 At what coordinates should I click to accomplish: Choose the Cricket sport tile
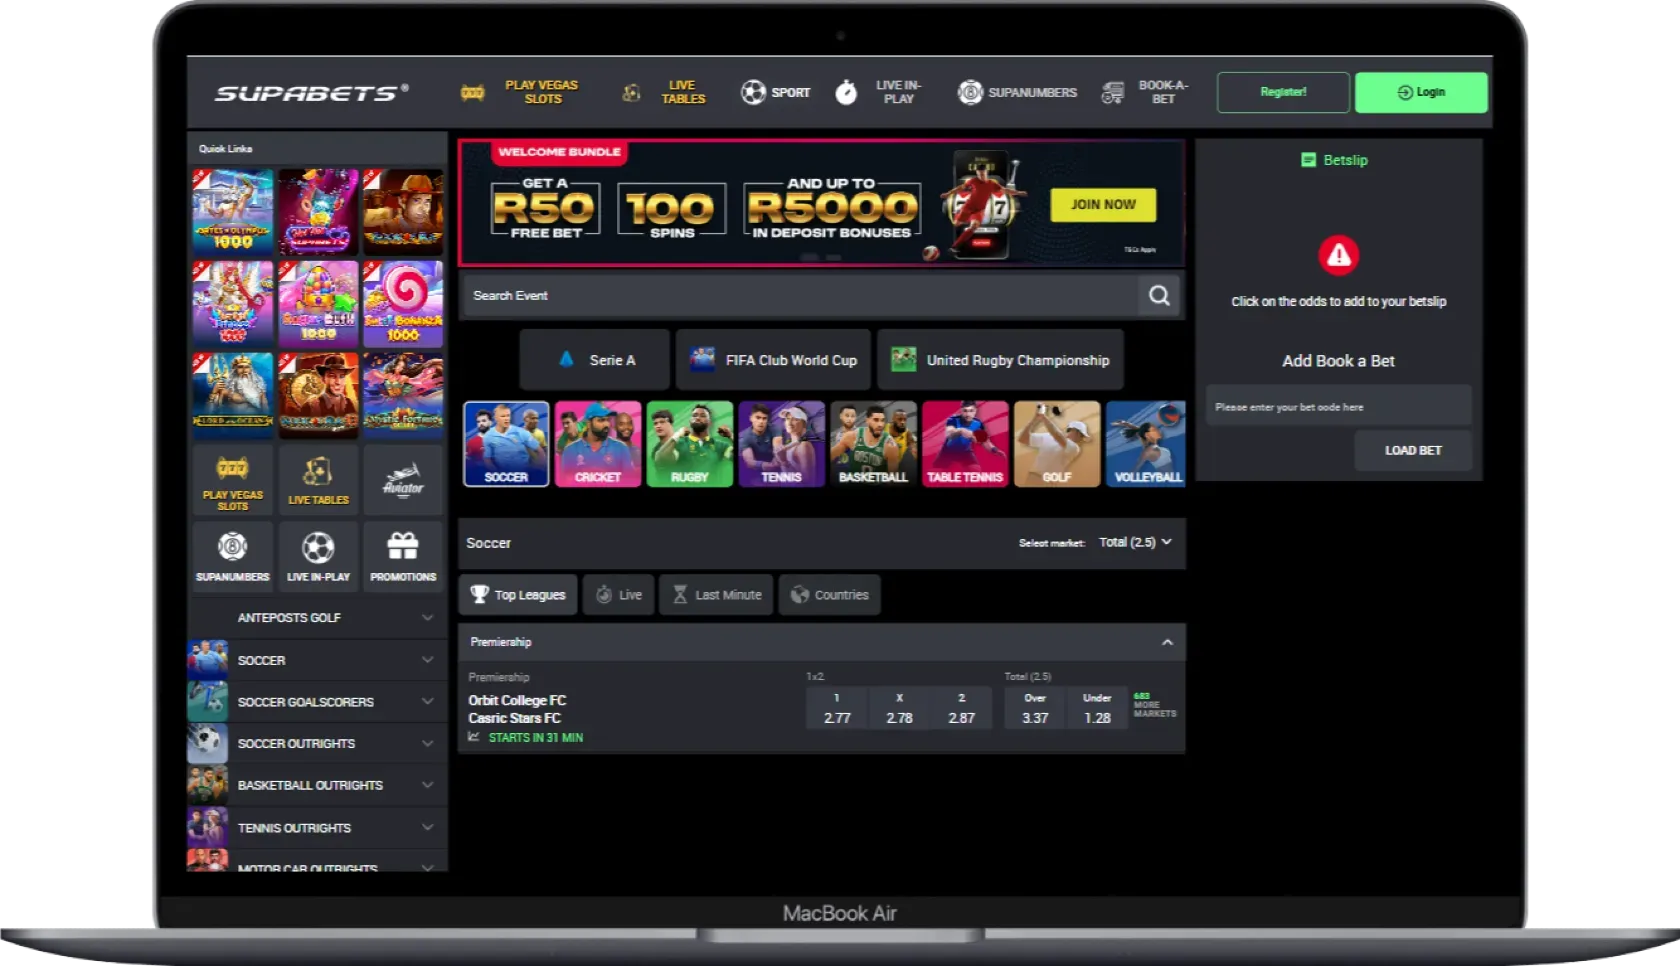point(598,444)
